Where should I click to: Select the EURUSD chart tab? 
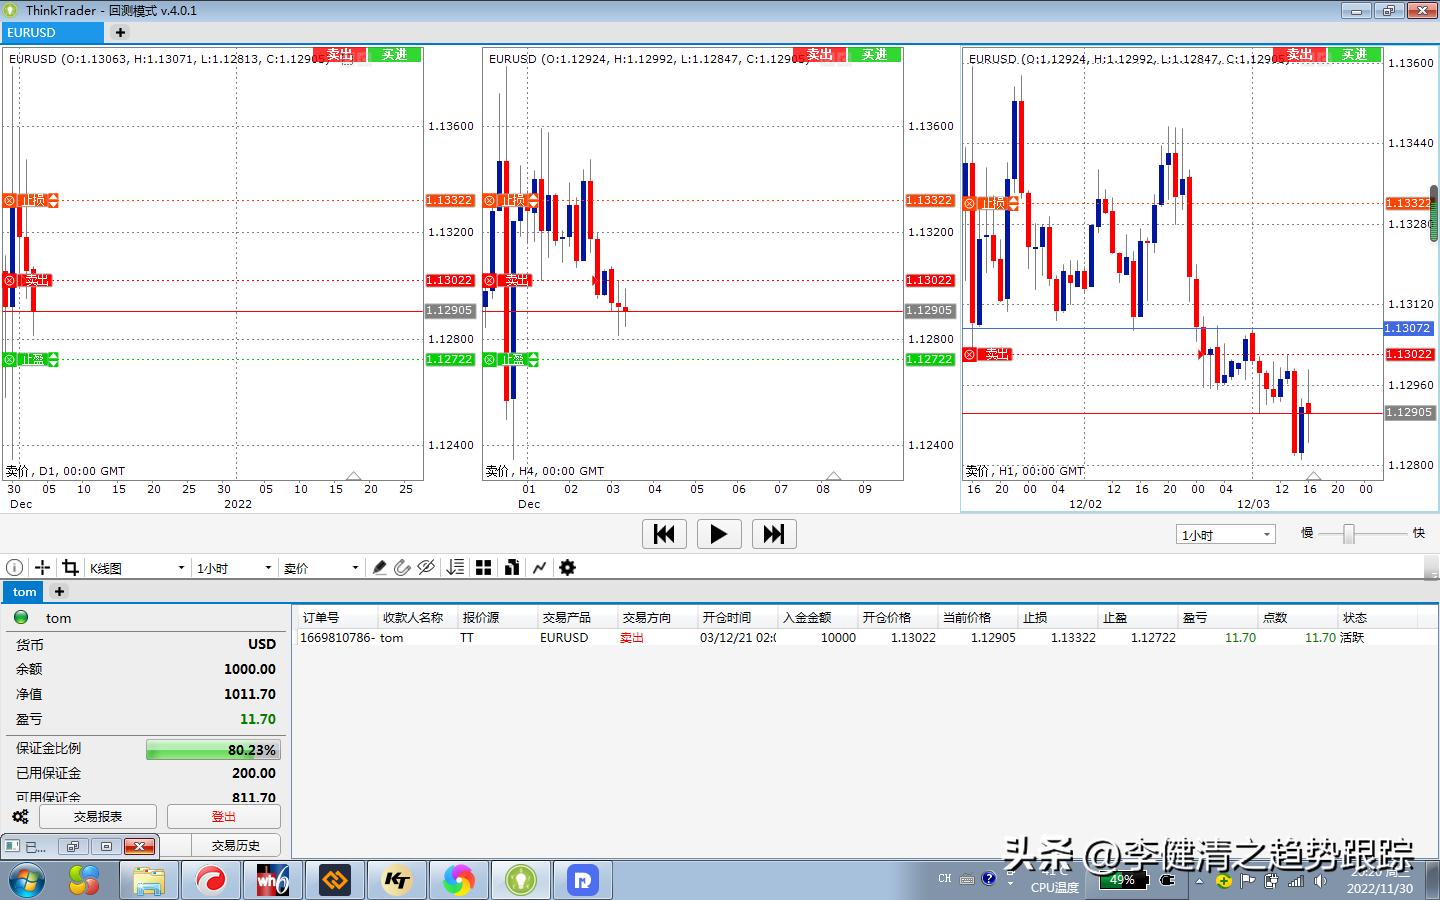50,32
